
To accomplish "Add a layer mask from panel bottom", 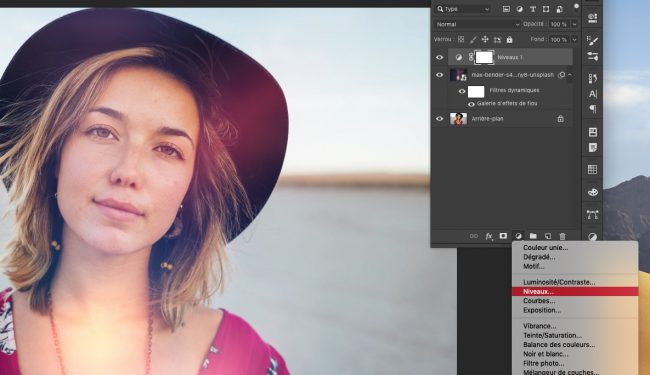I will pos(503,236).
